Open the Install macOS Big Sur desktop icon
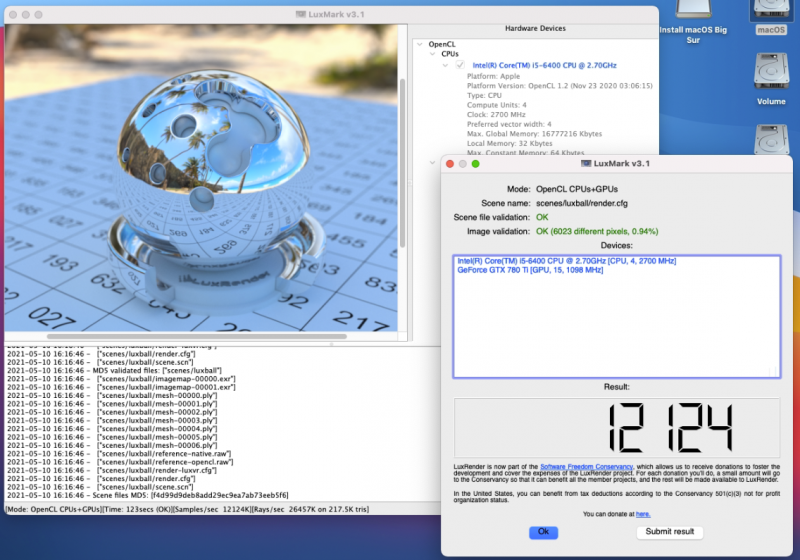 pos(693,21)
